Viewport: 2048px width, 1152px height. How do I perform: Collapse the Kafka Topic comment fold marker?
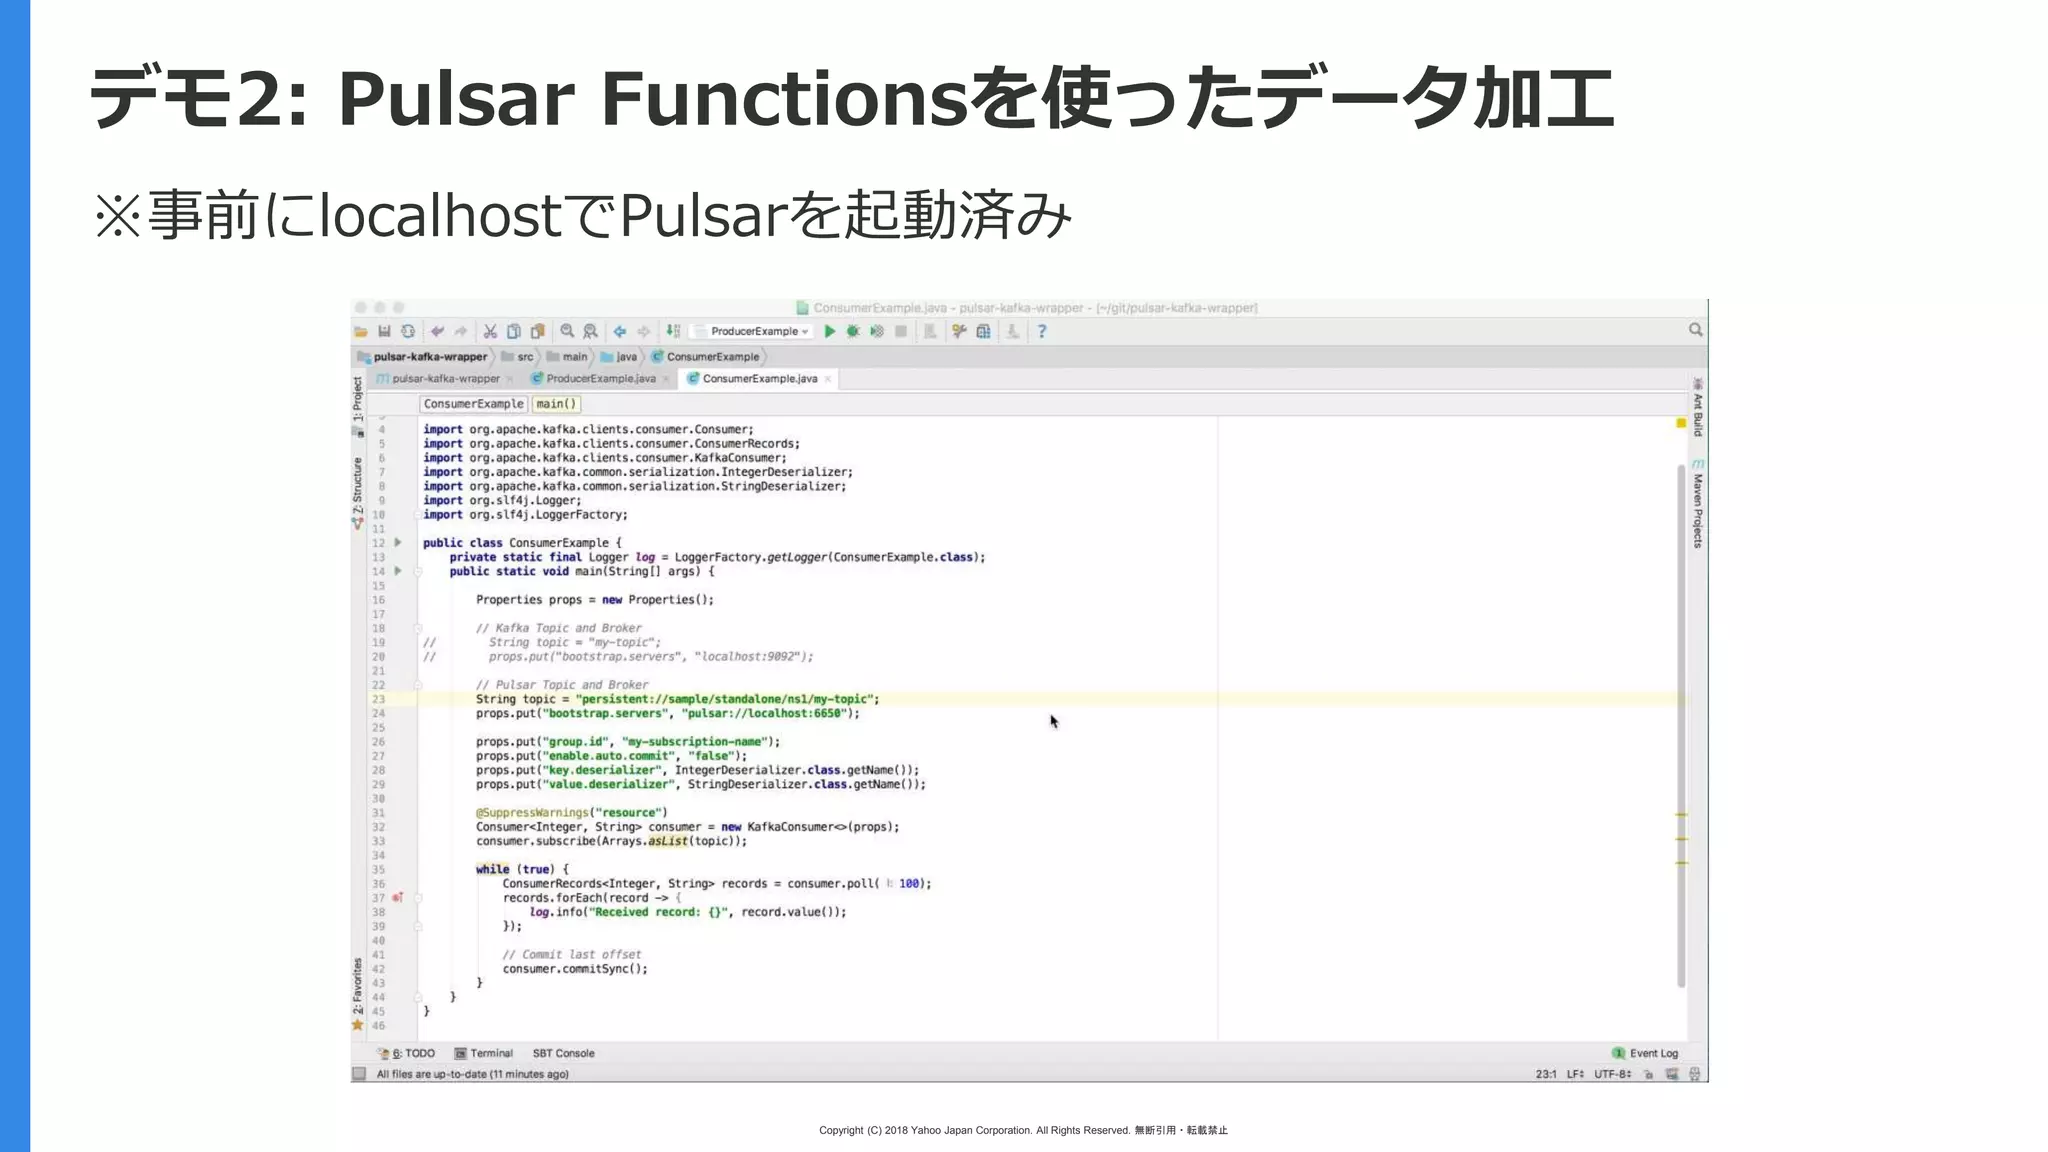click(418, 629)
